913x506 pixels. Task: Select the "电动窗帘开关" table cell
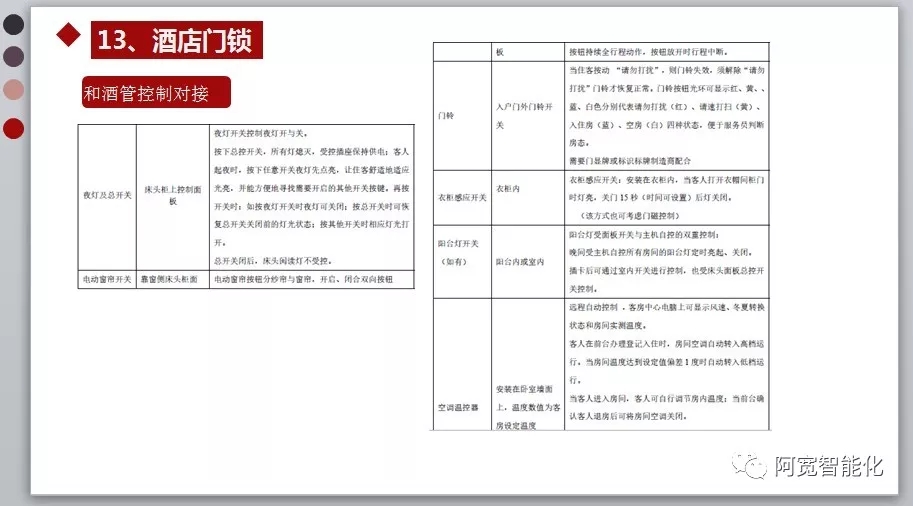tap(105, 281)
